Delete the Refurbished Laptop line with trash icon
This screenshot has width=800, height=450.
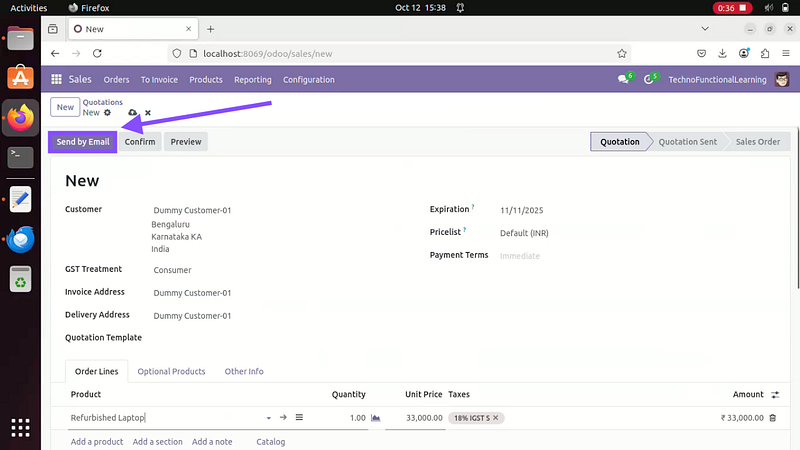[x=772, y=418]
